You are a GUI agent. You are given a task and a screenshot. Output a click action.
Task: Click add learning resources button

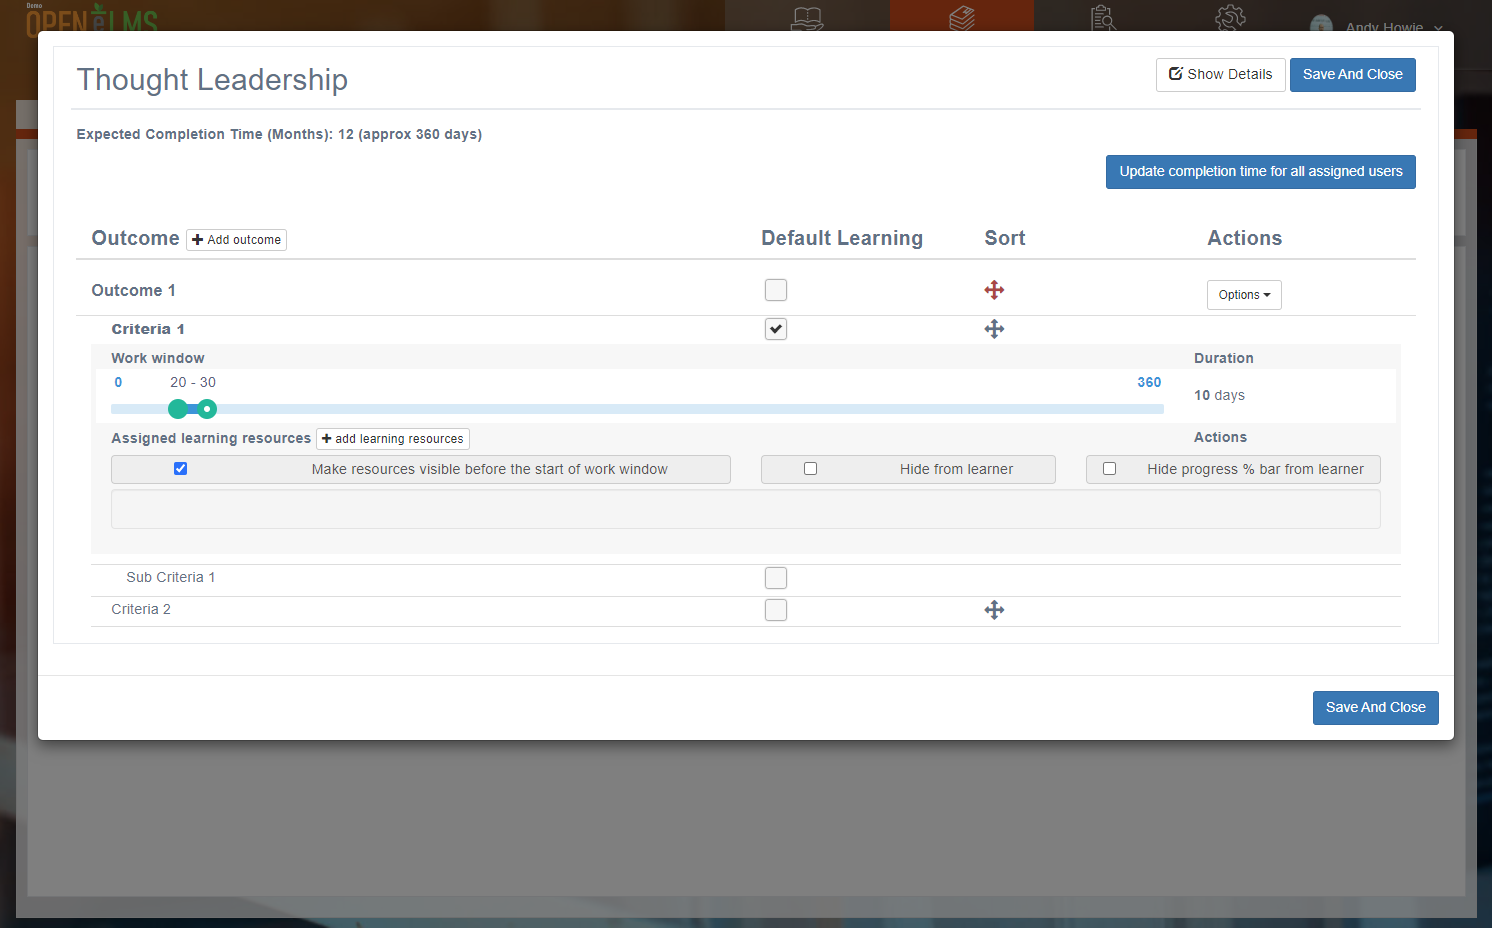pyautogui.click(x=393, y=439)
